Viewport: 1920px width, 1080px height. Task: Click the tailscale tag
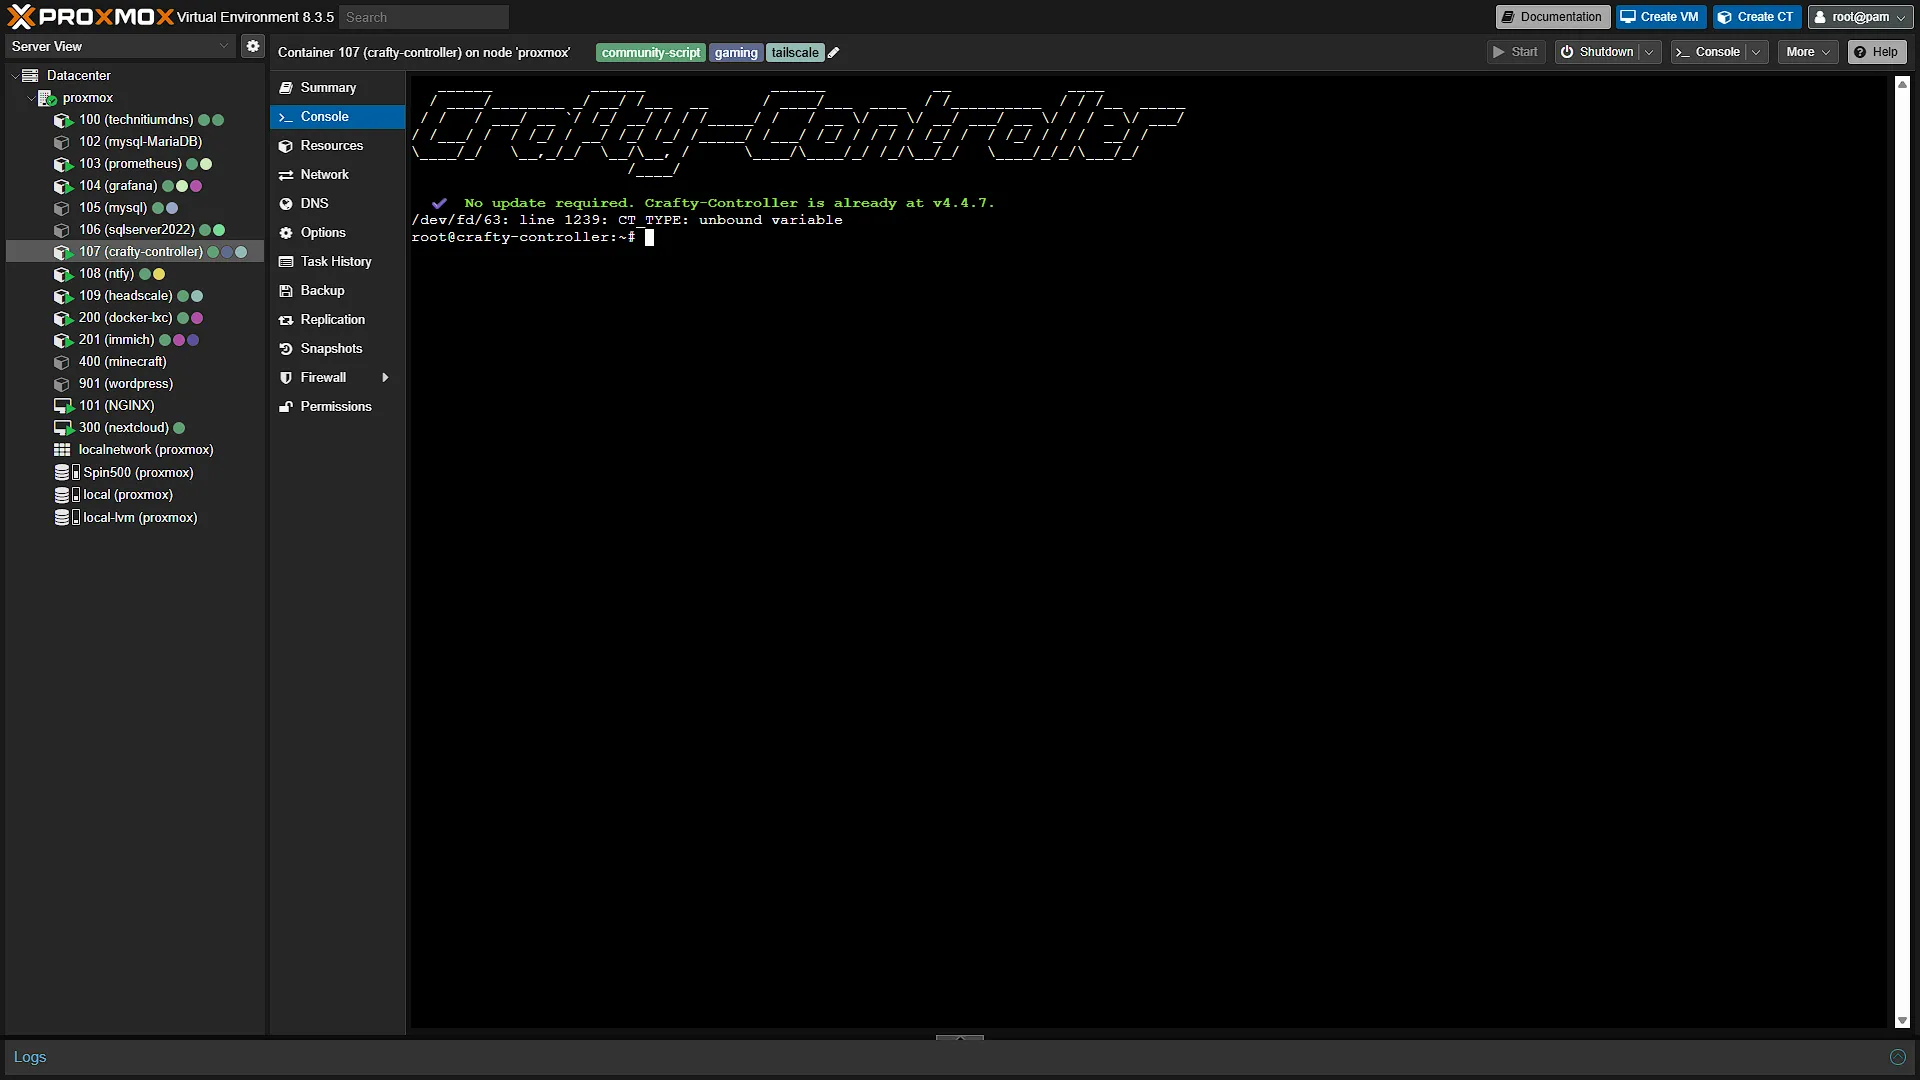(795, 53)
